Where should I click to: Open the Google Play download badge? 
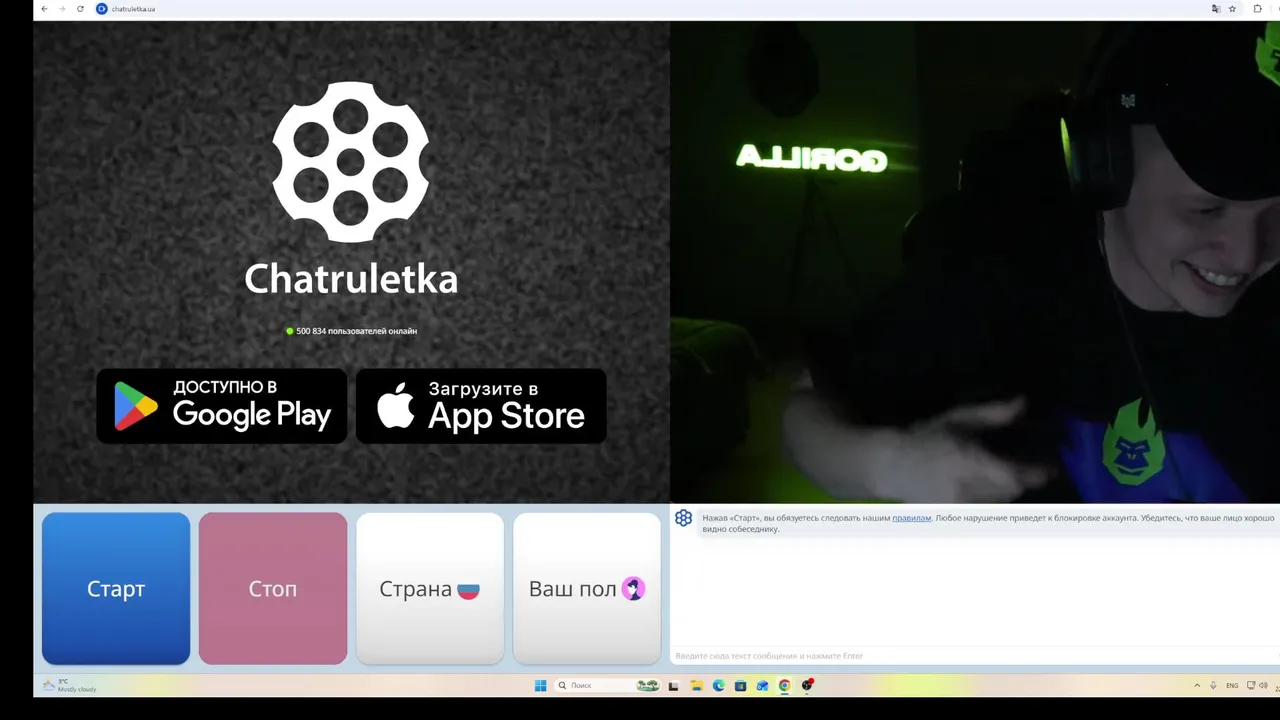[x=222, y=406]
